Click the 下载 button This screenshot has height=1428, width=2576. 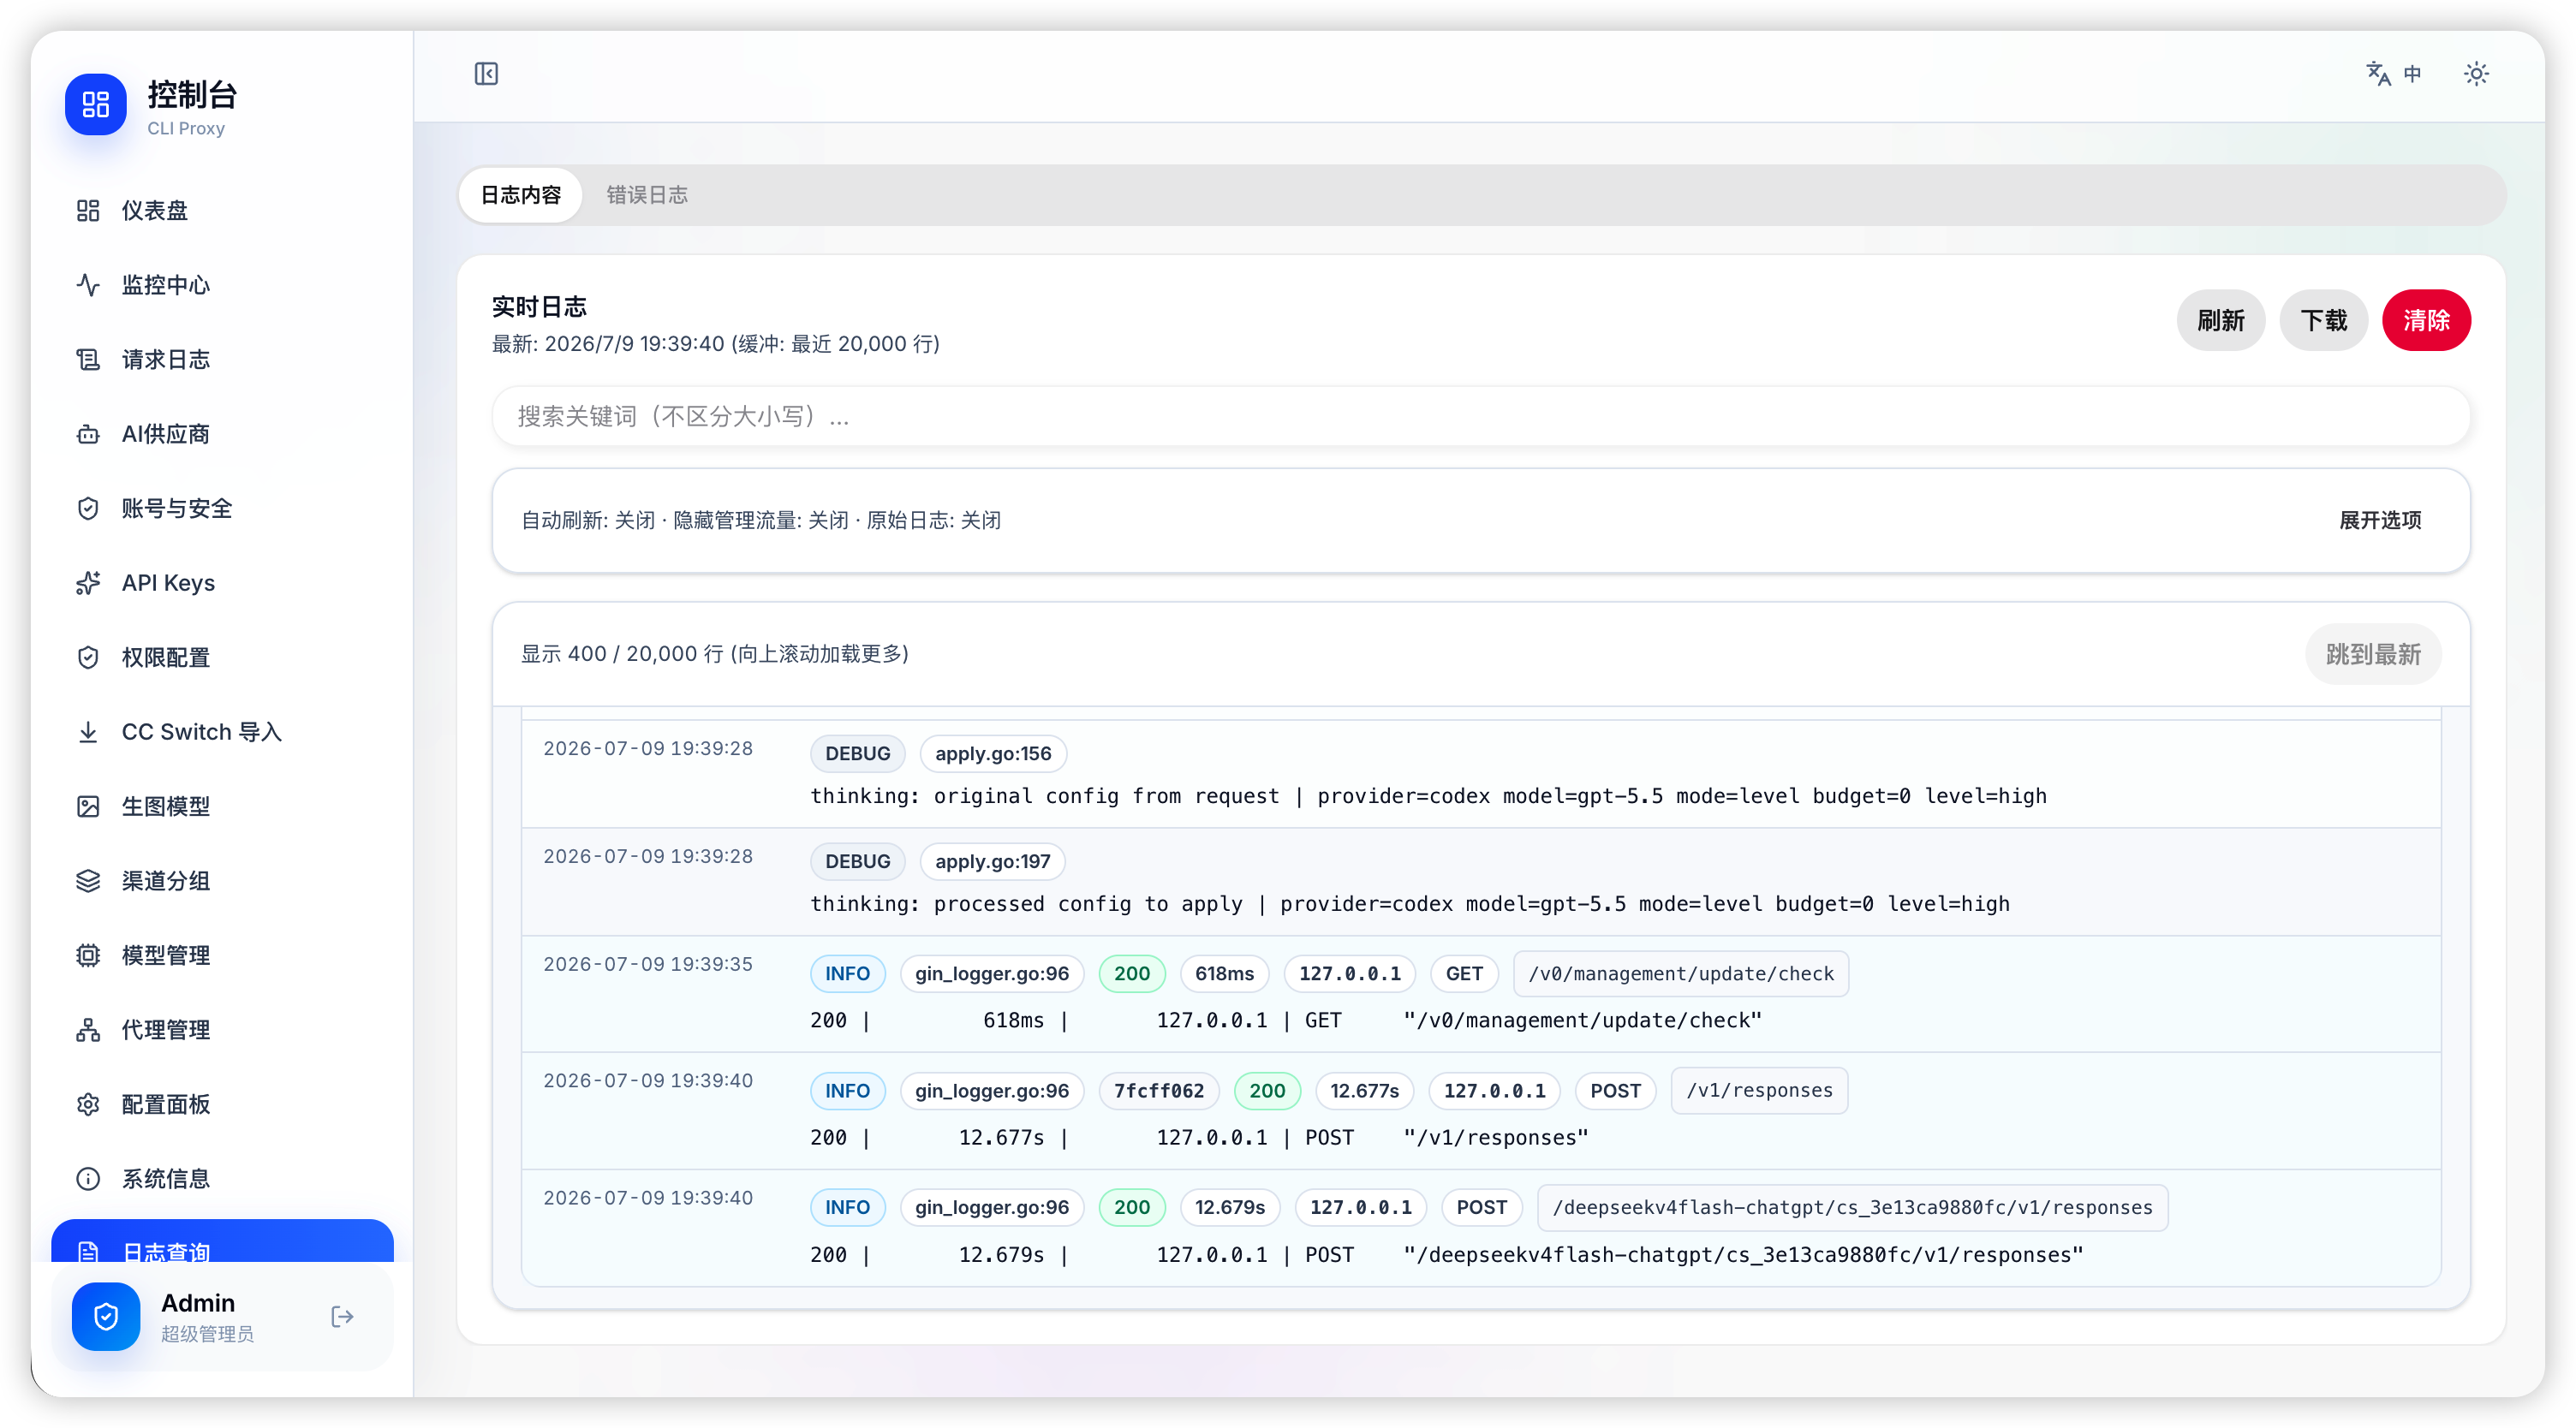[2323, 320]
